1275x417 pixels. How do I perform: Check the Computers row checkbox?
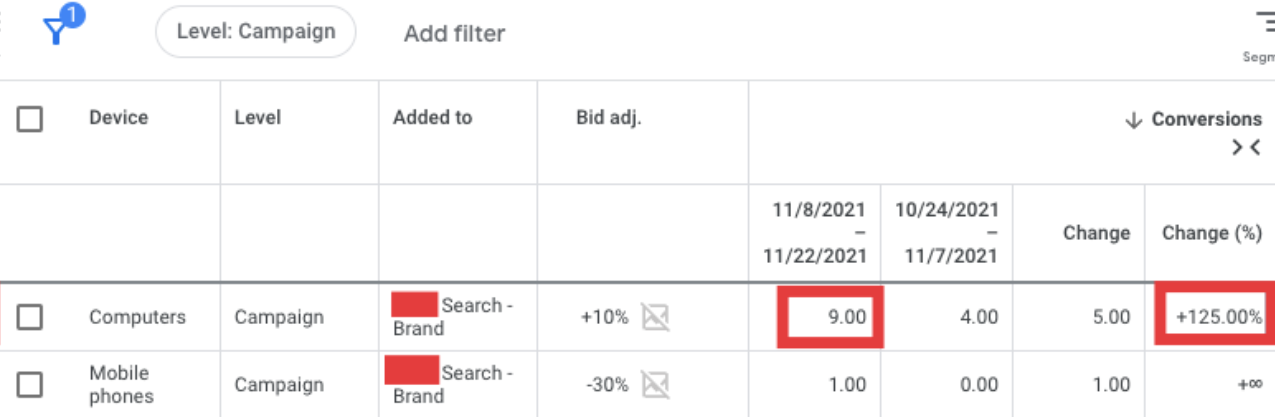(x=30, y=318)
